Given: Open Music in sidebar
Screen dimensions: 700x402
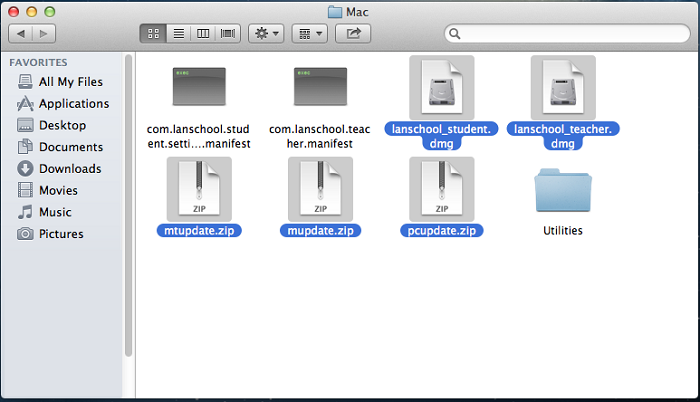Looking at the screenshot, I should tap(45, 212).
